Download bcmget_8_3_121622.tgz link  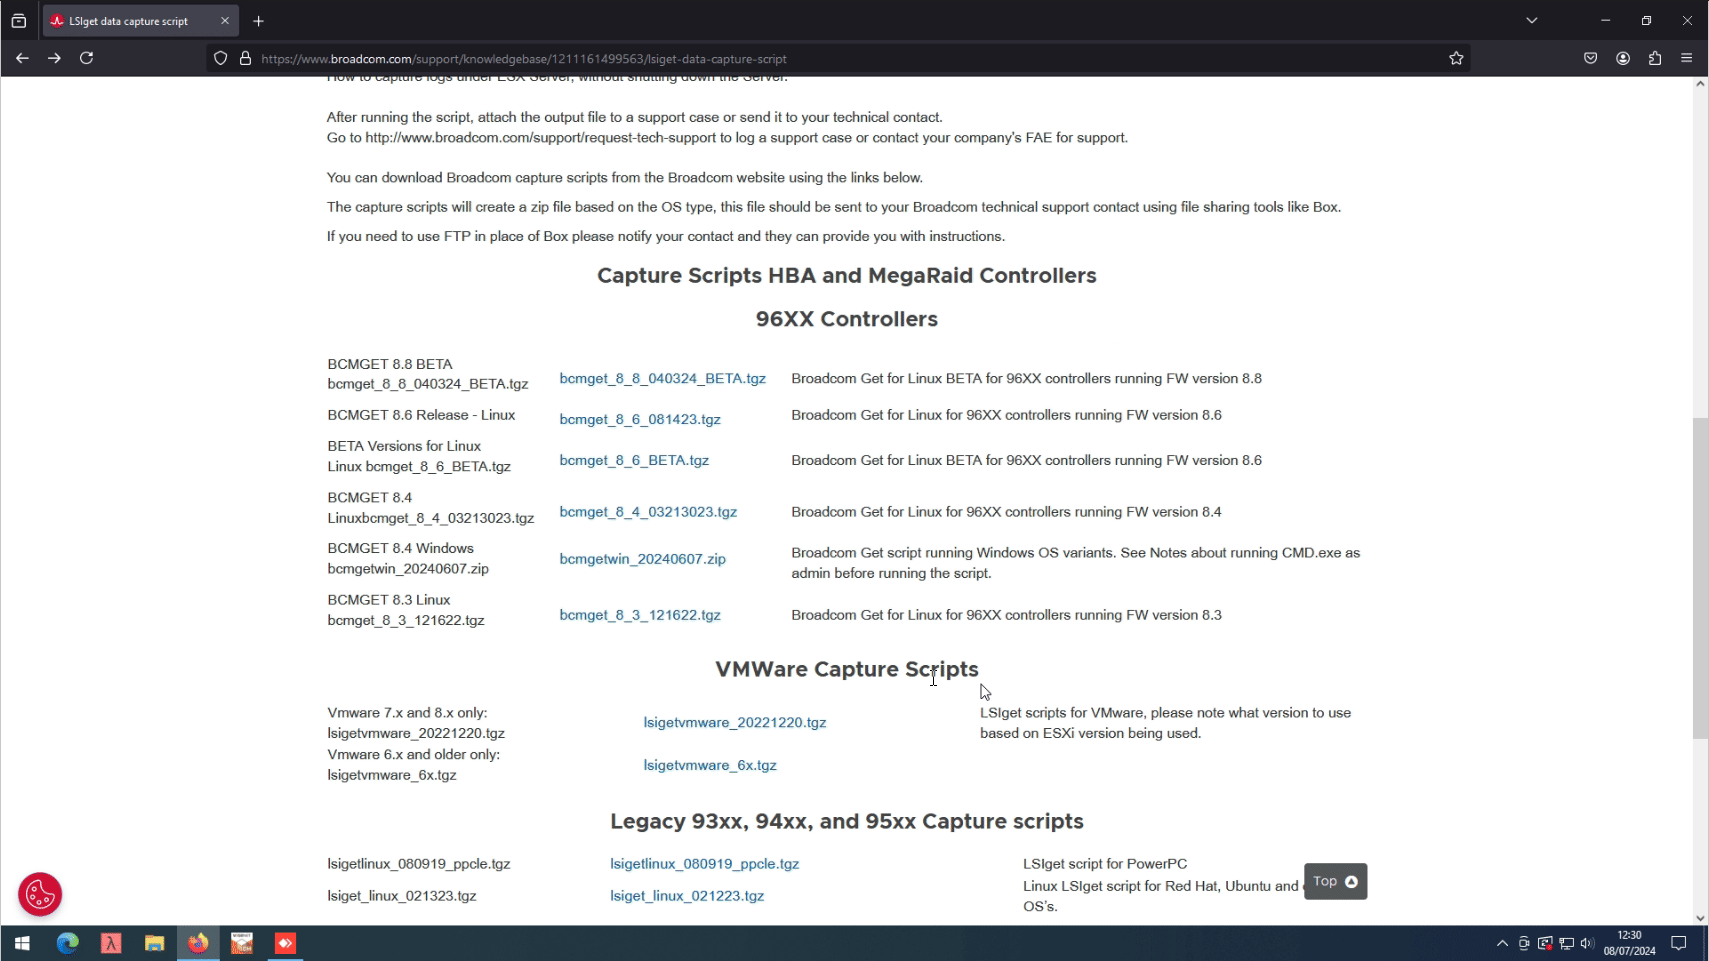pyautogui.click(x=640, y=615)
